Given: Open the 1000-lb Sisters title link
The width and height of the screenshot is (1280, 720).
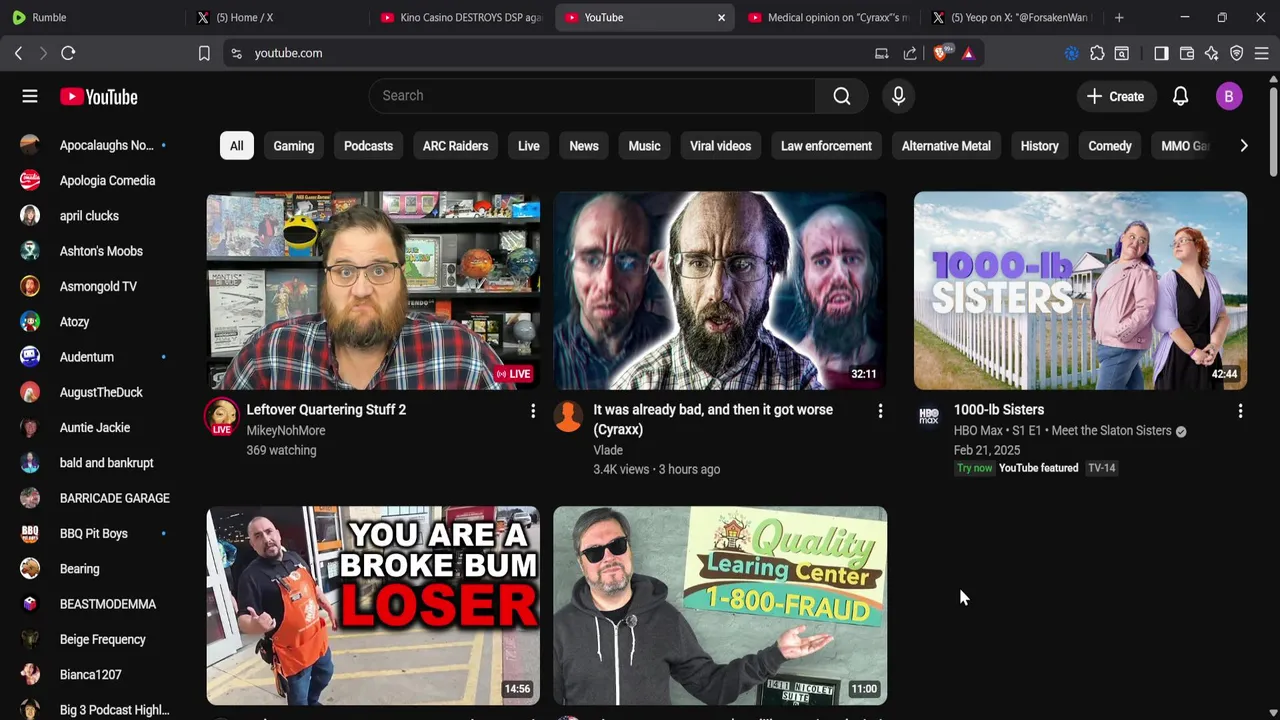Looking at the screenshot, I should [999, 410].
